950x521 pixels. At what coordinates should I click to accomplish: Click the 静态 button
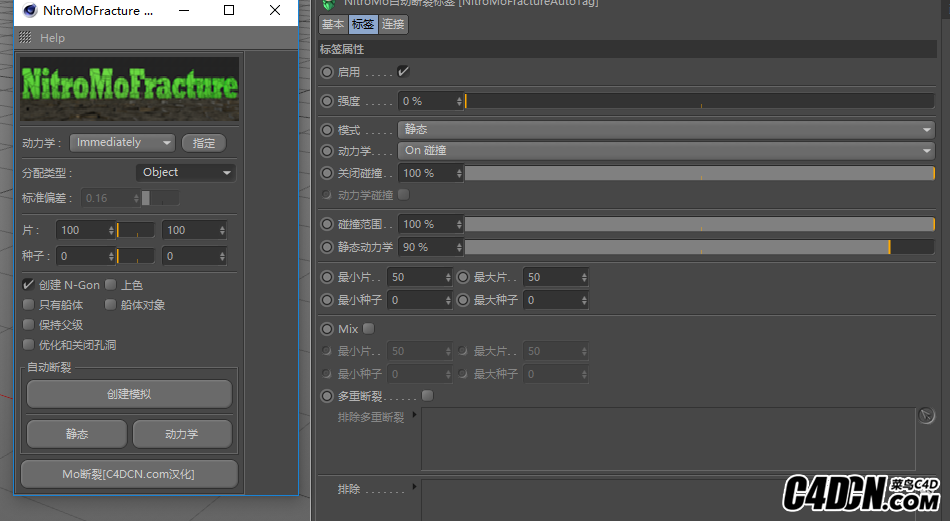(x=77, y=434)
